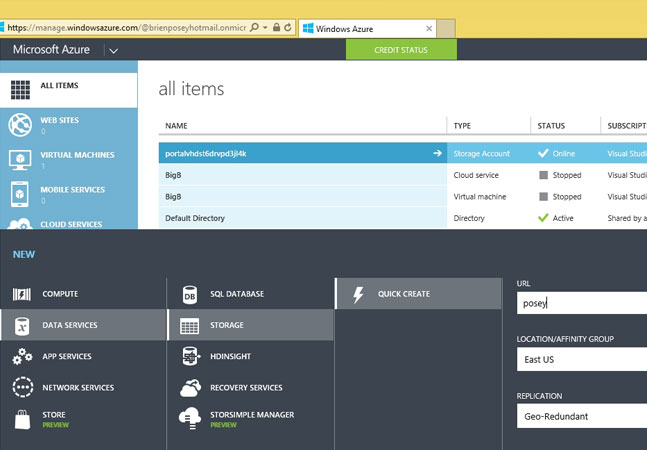The width and height of the screenshot is (647, 450).
Task: Click the HDInsight icon
Action: click(191, 356)
